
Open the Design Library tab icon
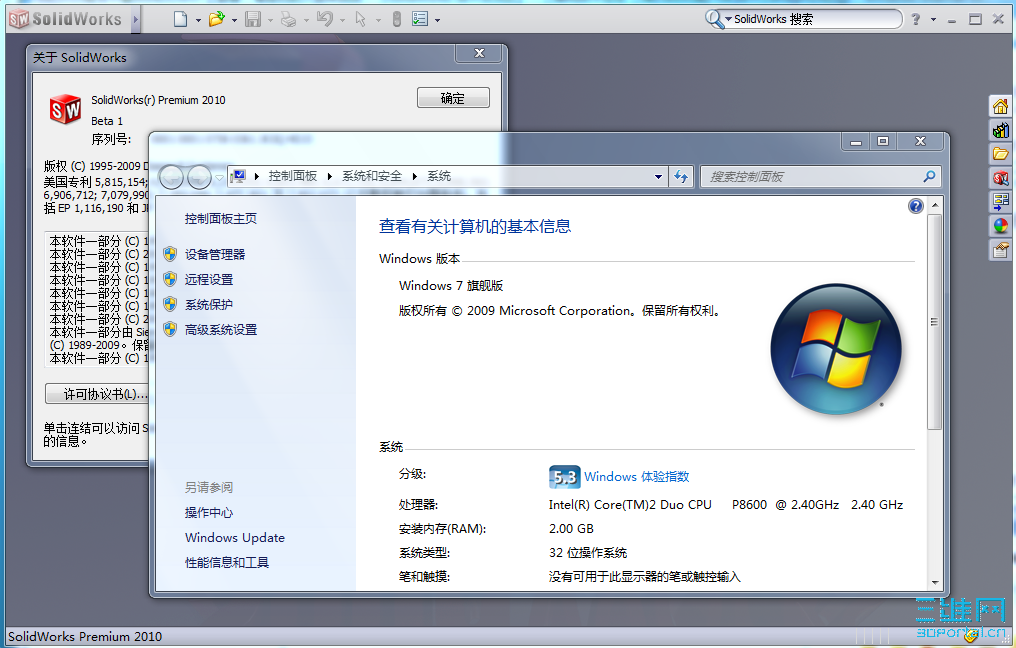click(x=1000, y=130)
